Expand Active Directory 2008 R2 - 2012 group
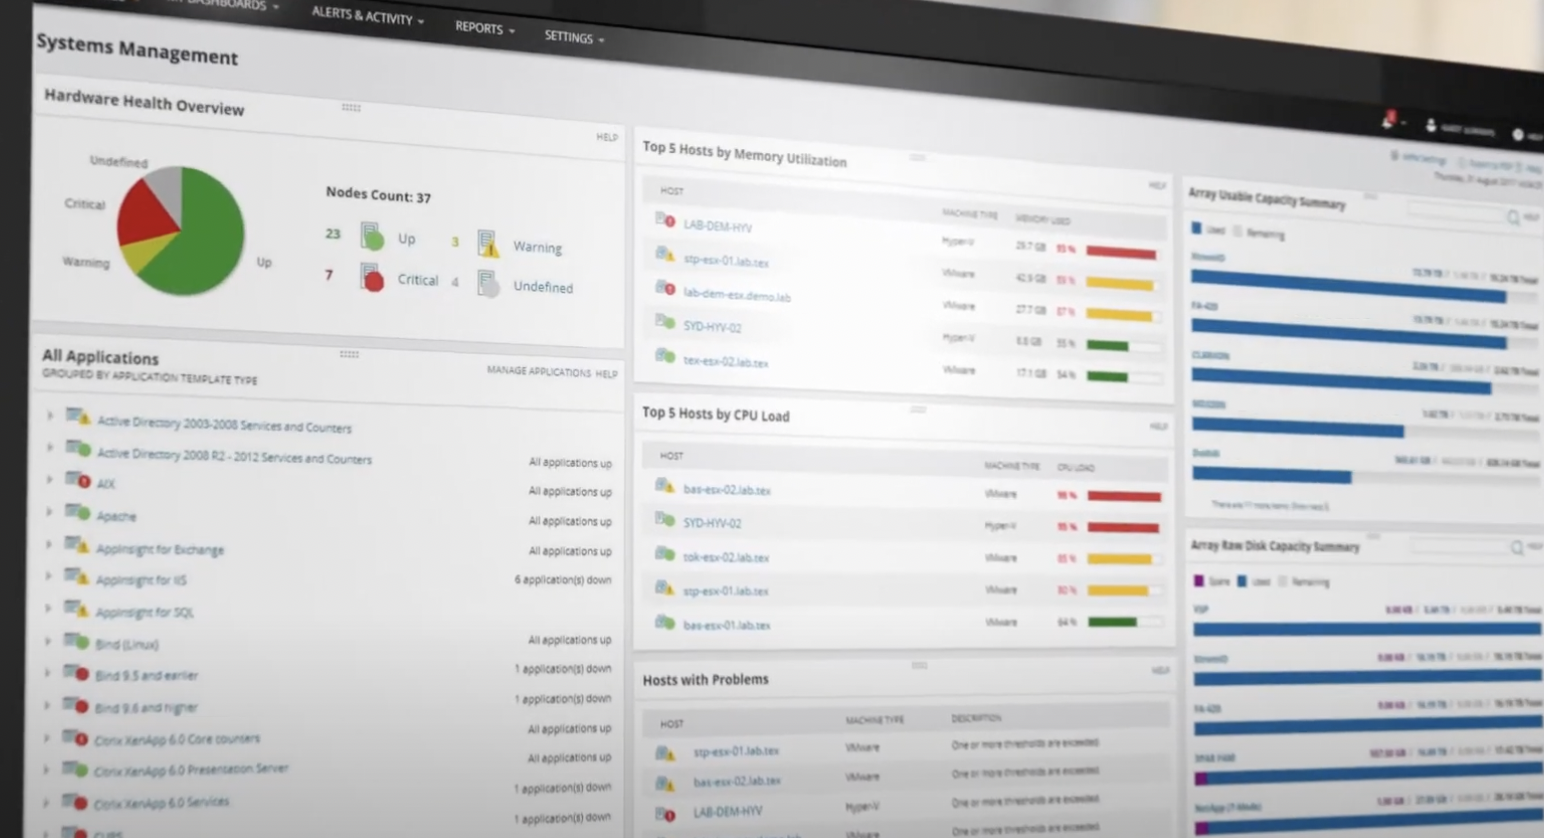This screenshot has width=1544, height=838. [x=50, y=447]
